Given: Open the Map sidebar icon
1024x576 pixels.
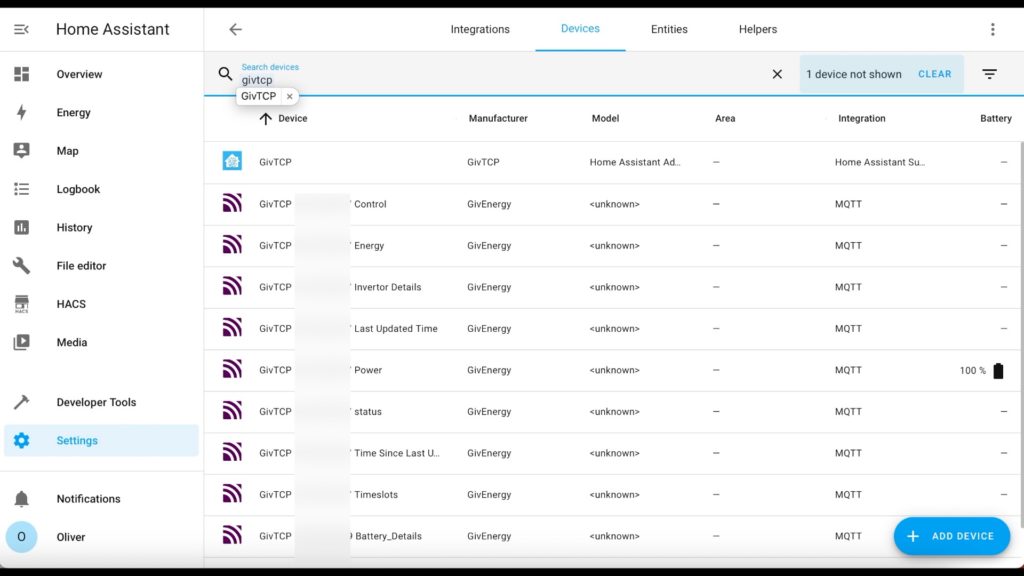Looking at the screenshot, I should tap(22, 150).
